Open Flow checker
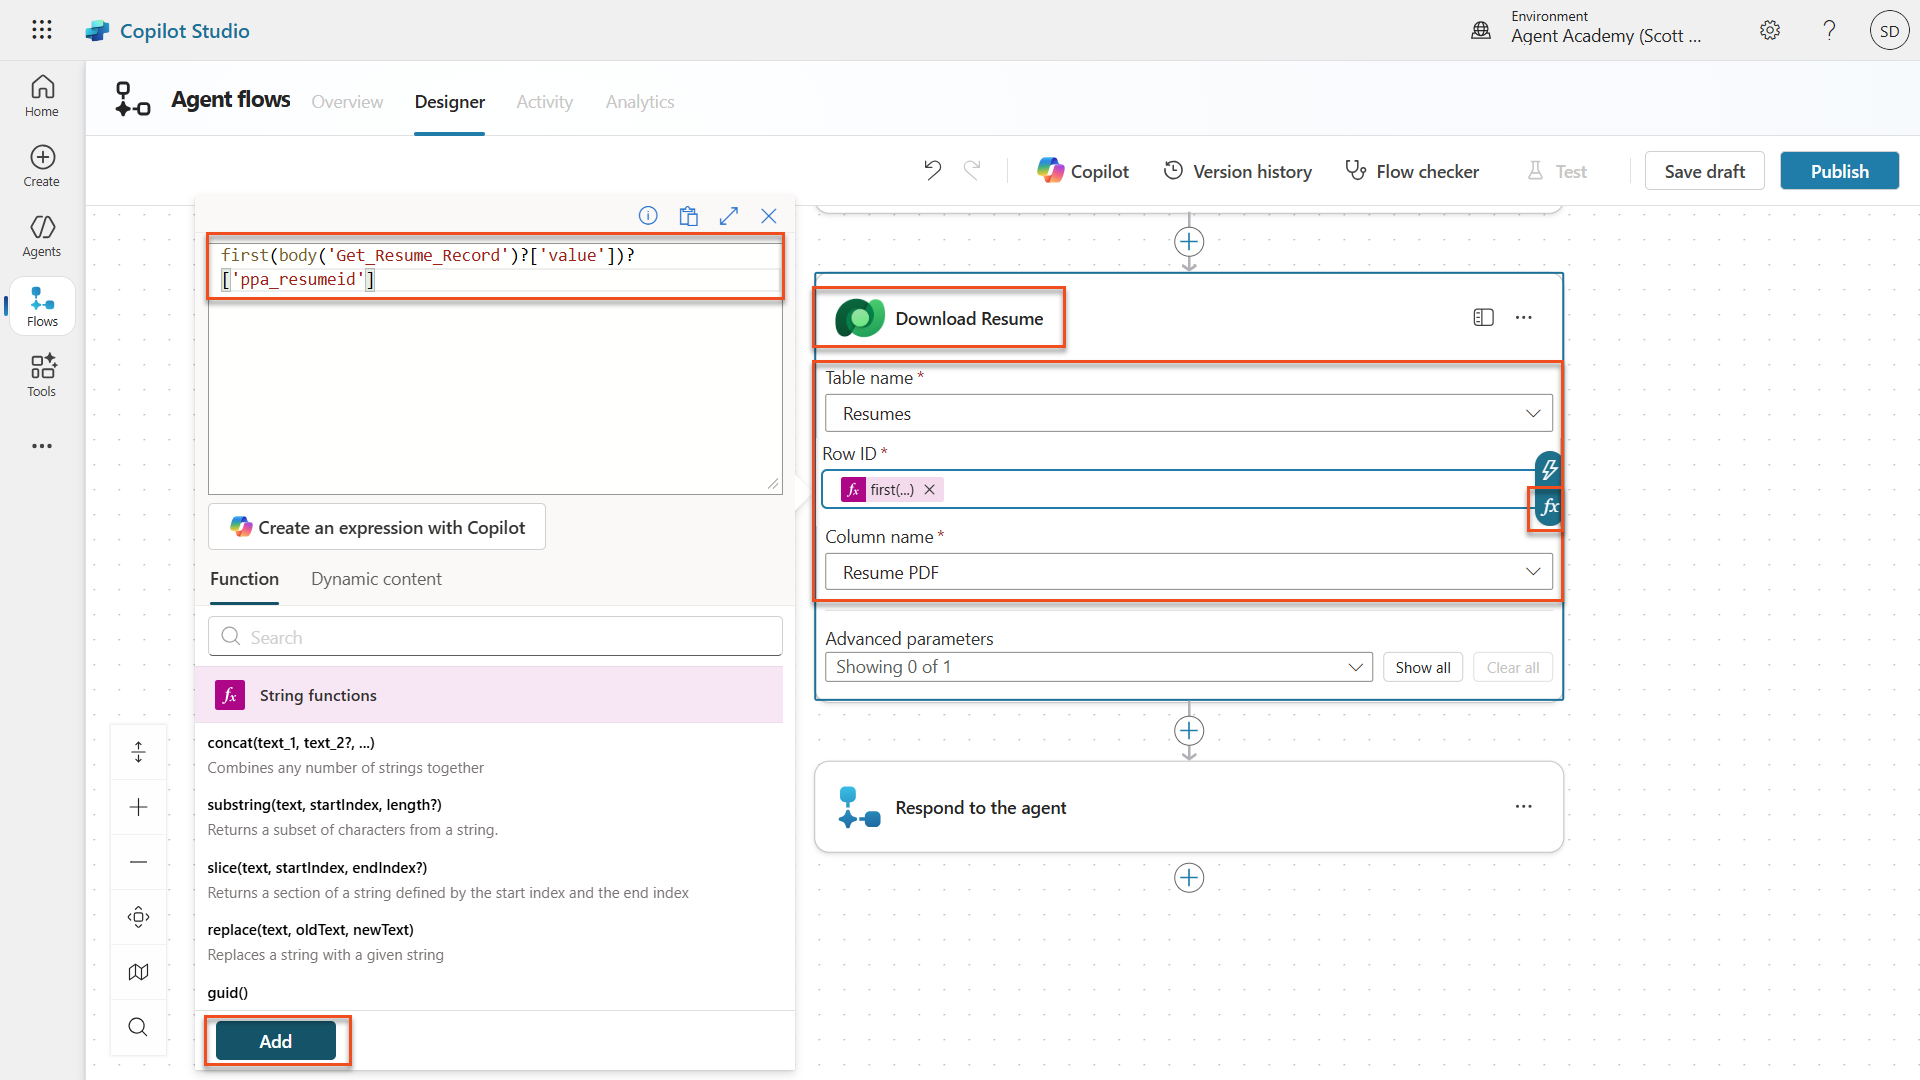The width and height of the screenshot is (1920, 1080). point(1411,171)
